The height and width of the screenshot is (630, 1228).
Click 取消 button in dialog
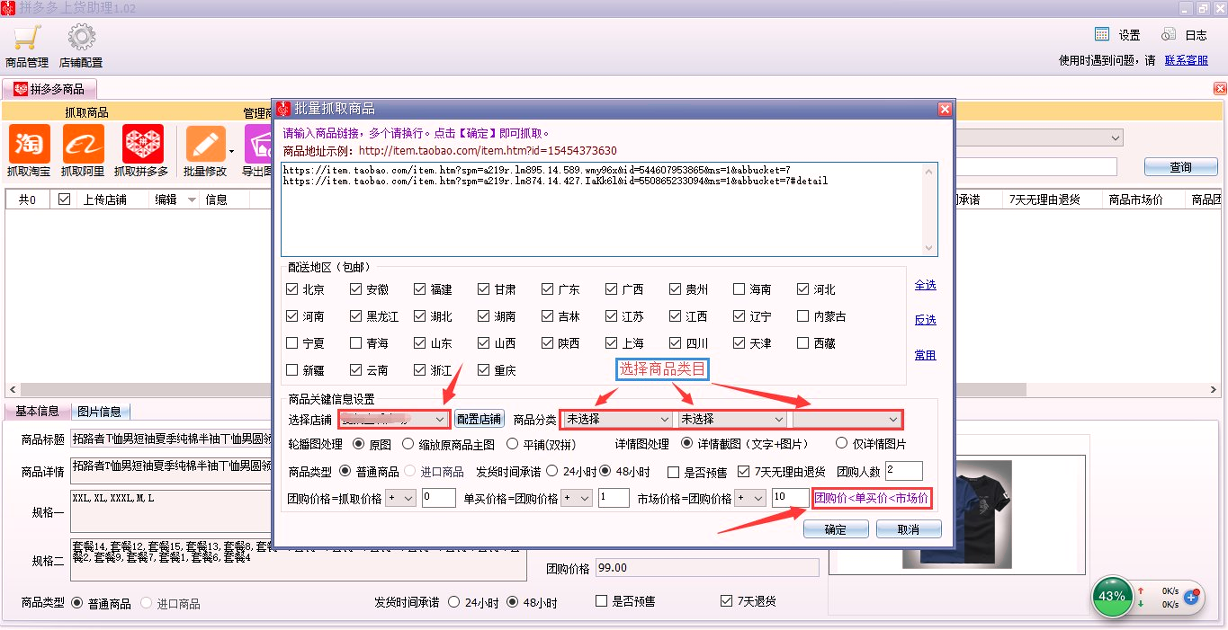[x=909, y=530]
